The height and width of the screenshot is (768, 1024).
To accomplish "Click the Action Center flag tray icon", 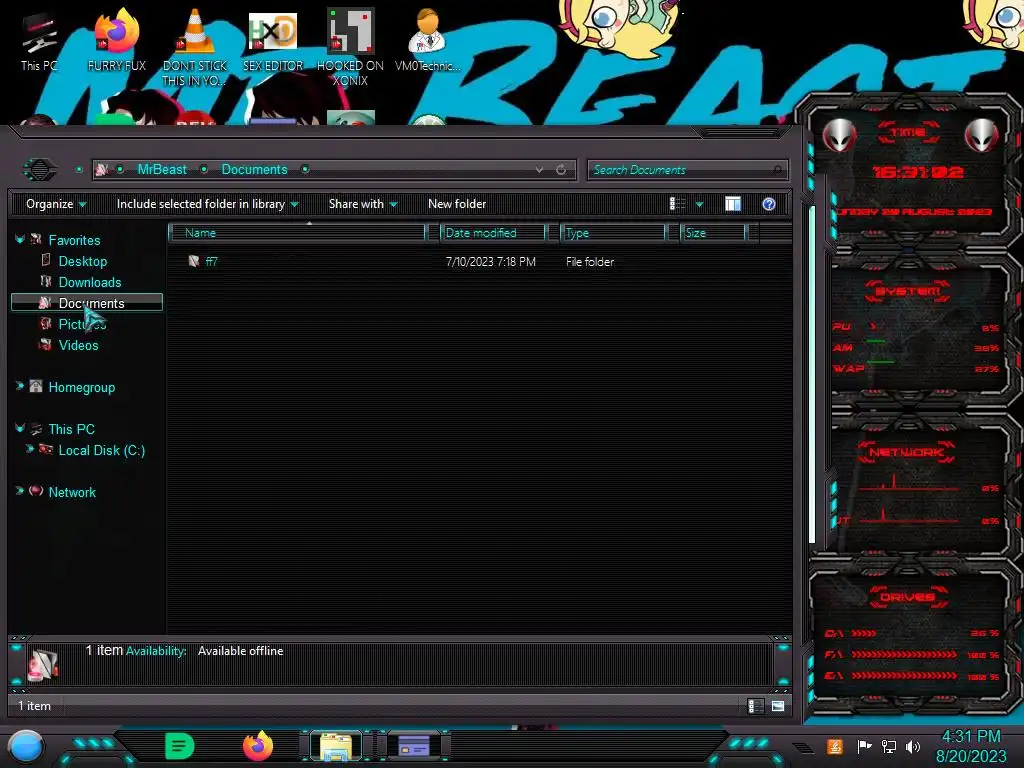I will [x=863, y=746].
